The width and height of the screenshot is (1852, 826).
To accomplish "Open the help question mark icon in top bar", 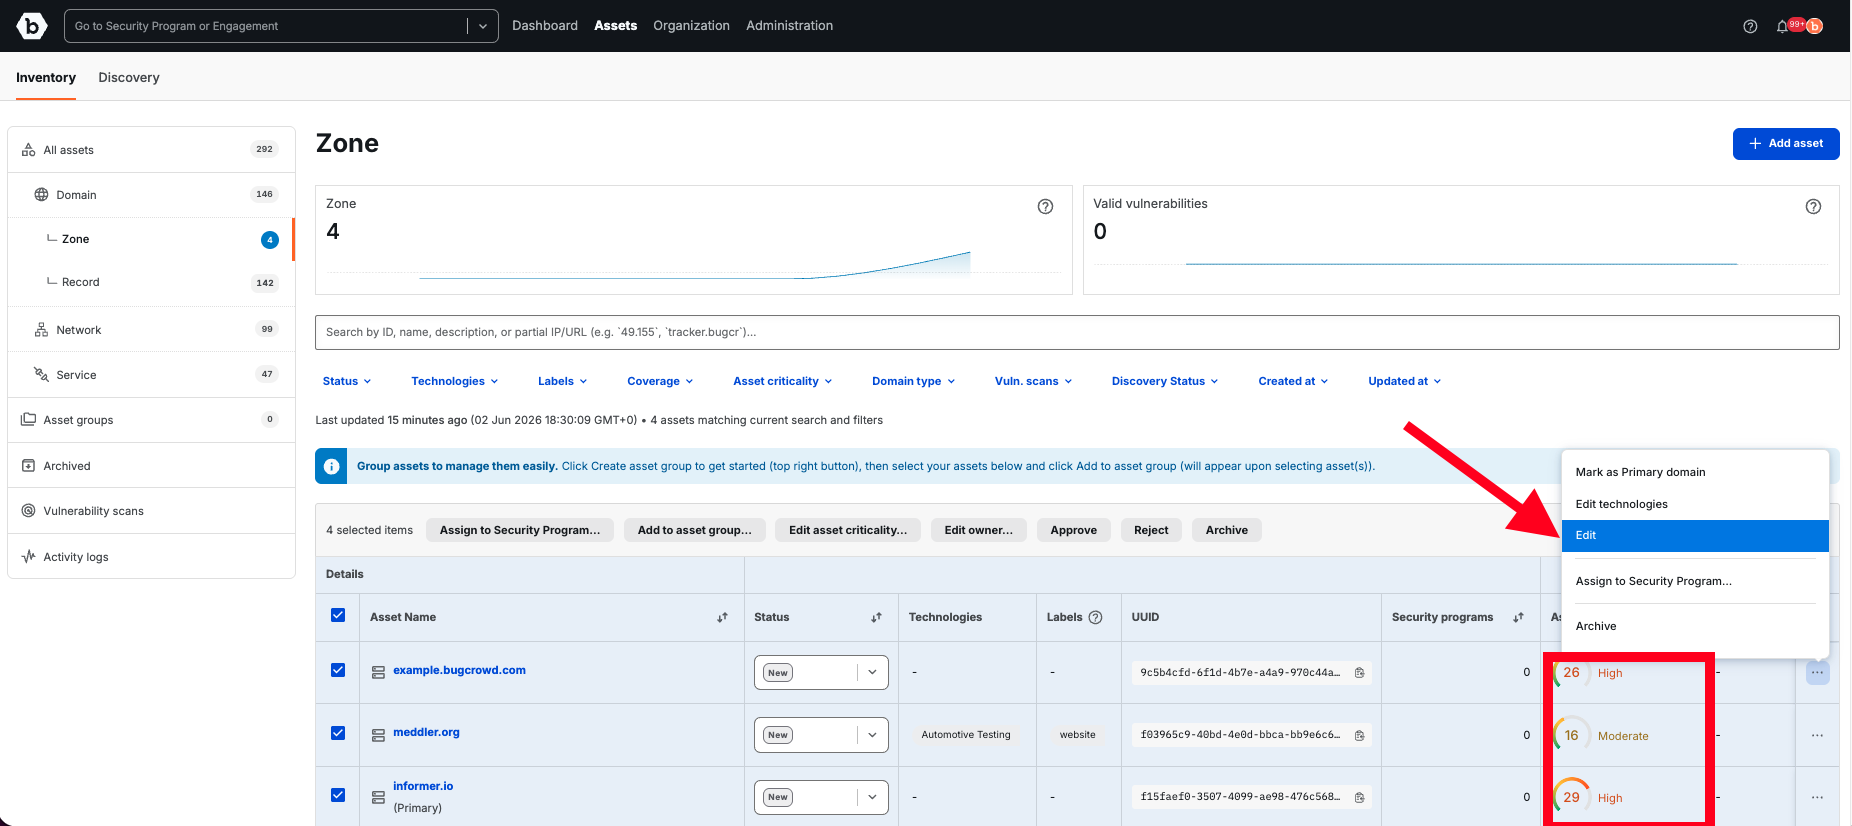I will tap(1750, 26).
